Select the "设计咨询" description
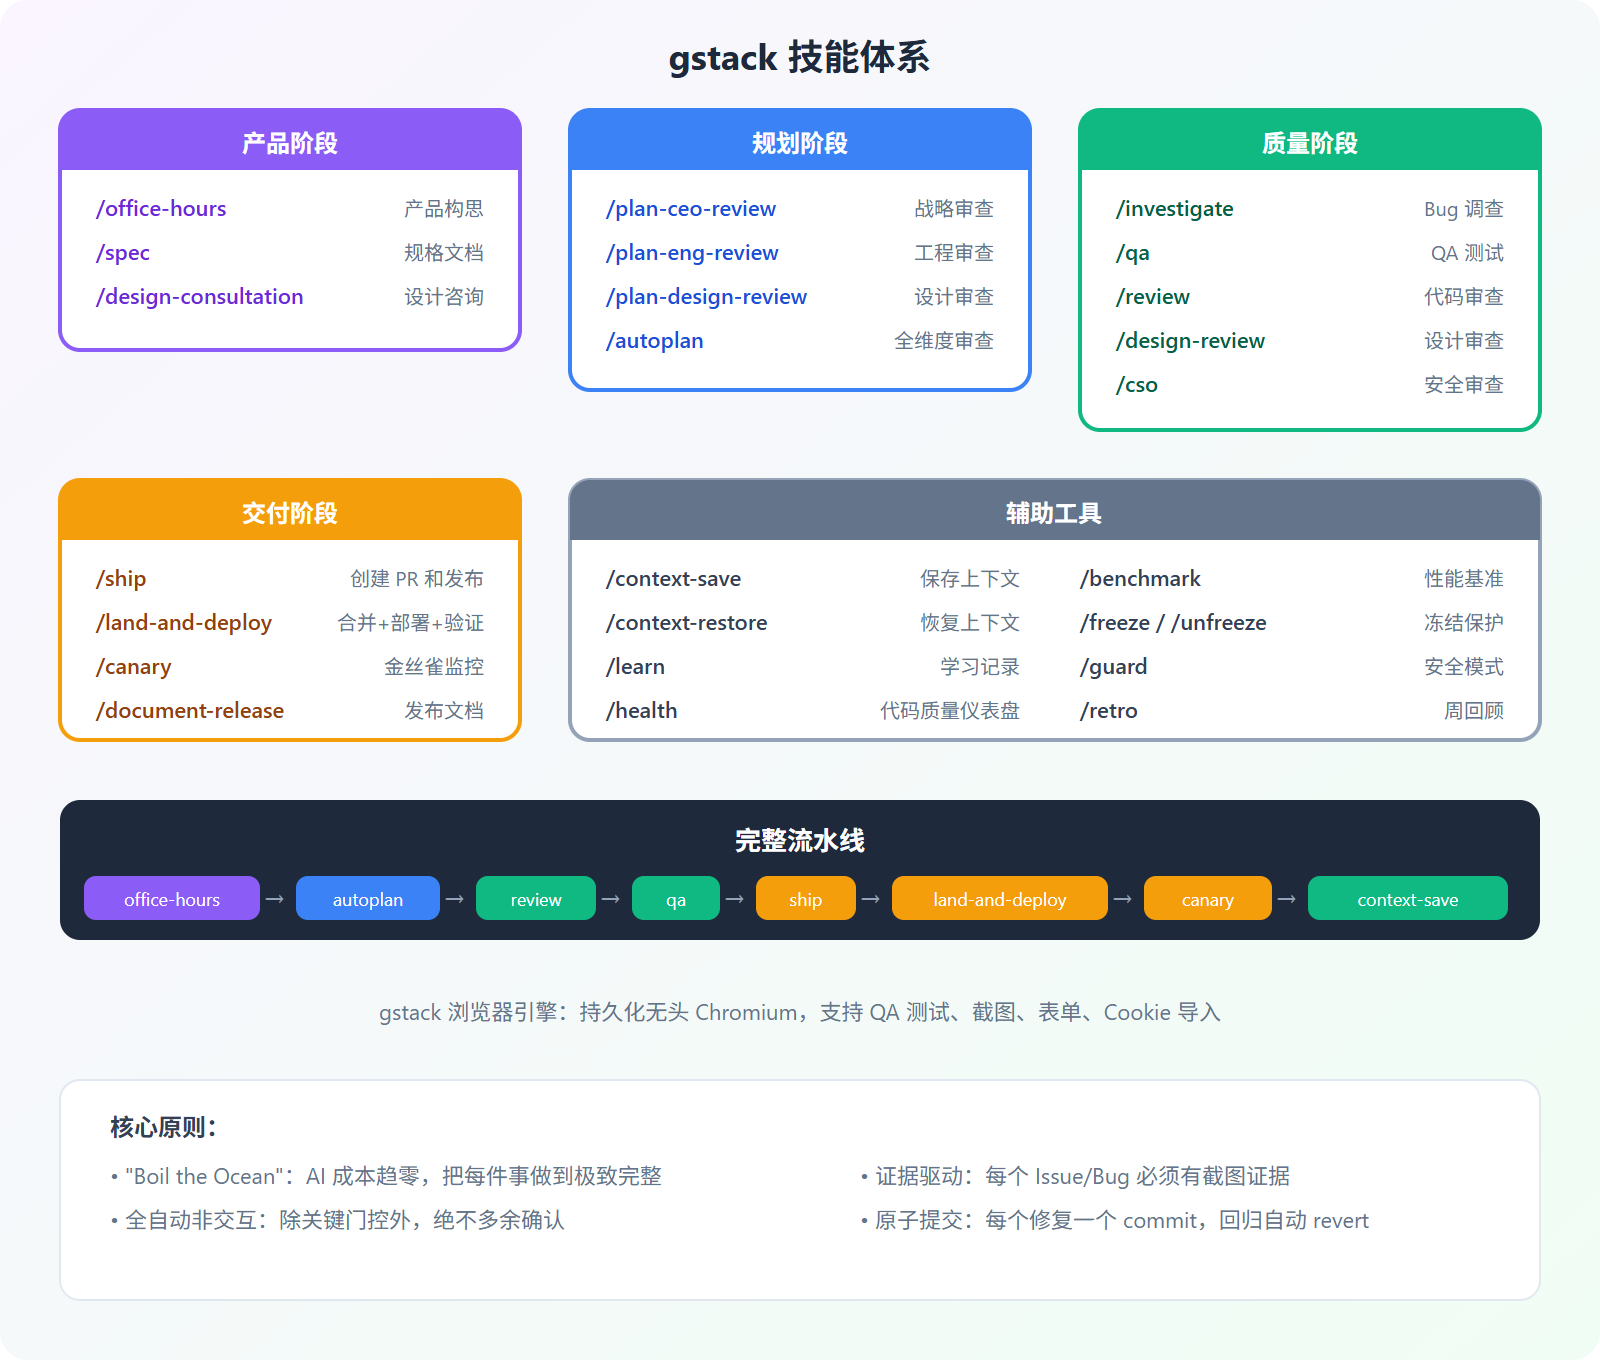The height and width of the screenshot is (1365, 1600). (x=444, y=296)
